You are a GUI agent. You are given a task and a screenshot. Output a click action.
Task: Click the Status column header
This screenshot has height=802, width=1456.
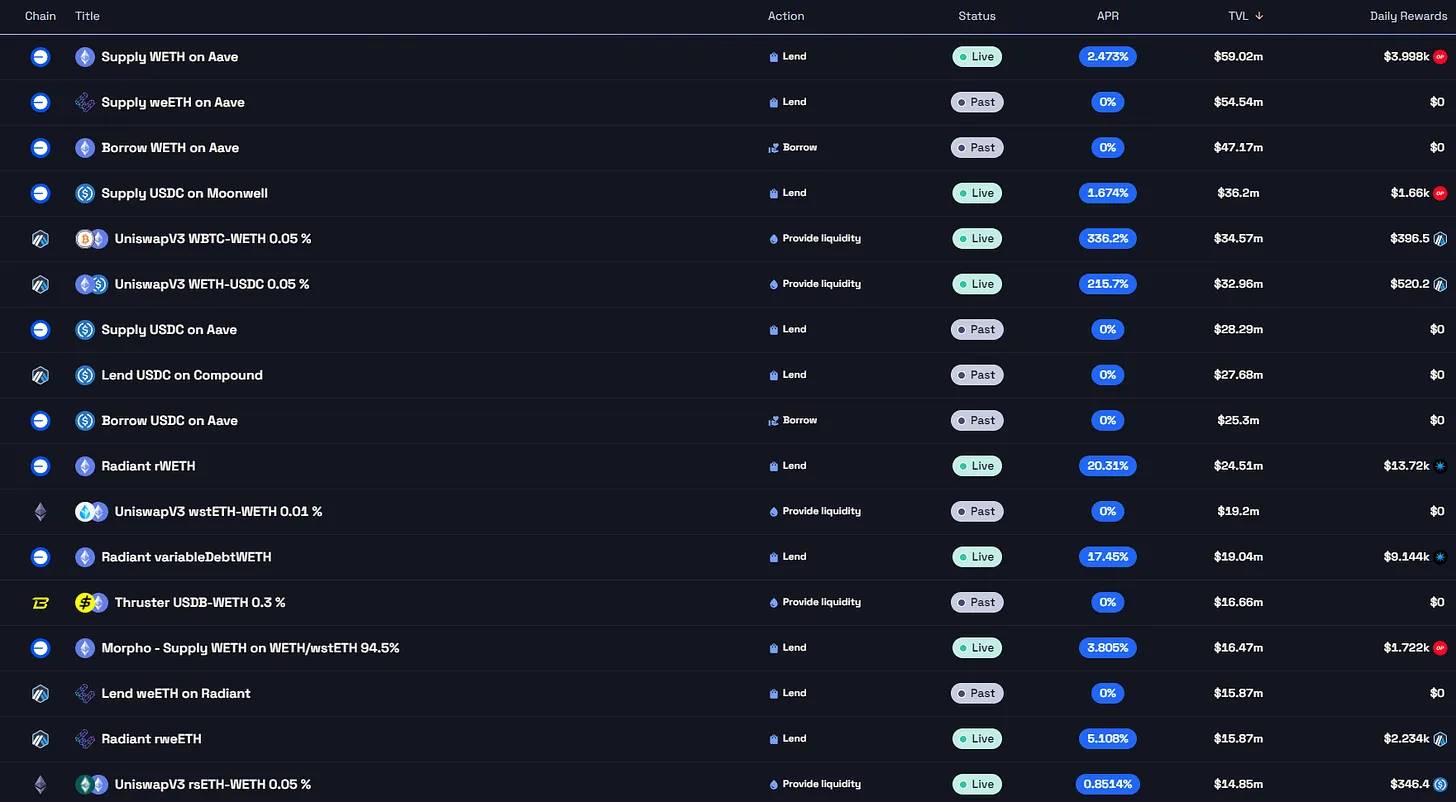pos(977,16)
